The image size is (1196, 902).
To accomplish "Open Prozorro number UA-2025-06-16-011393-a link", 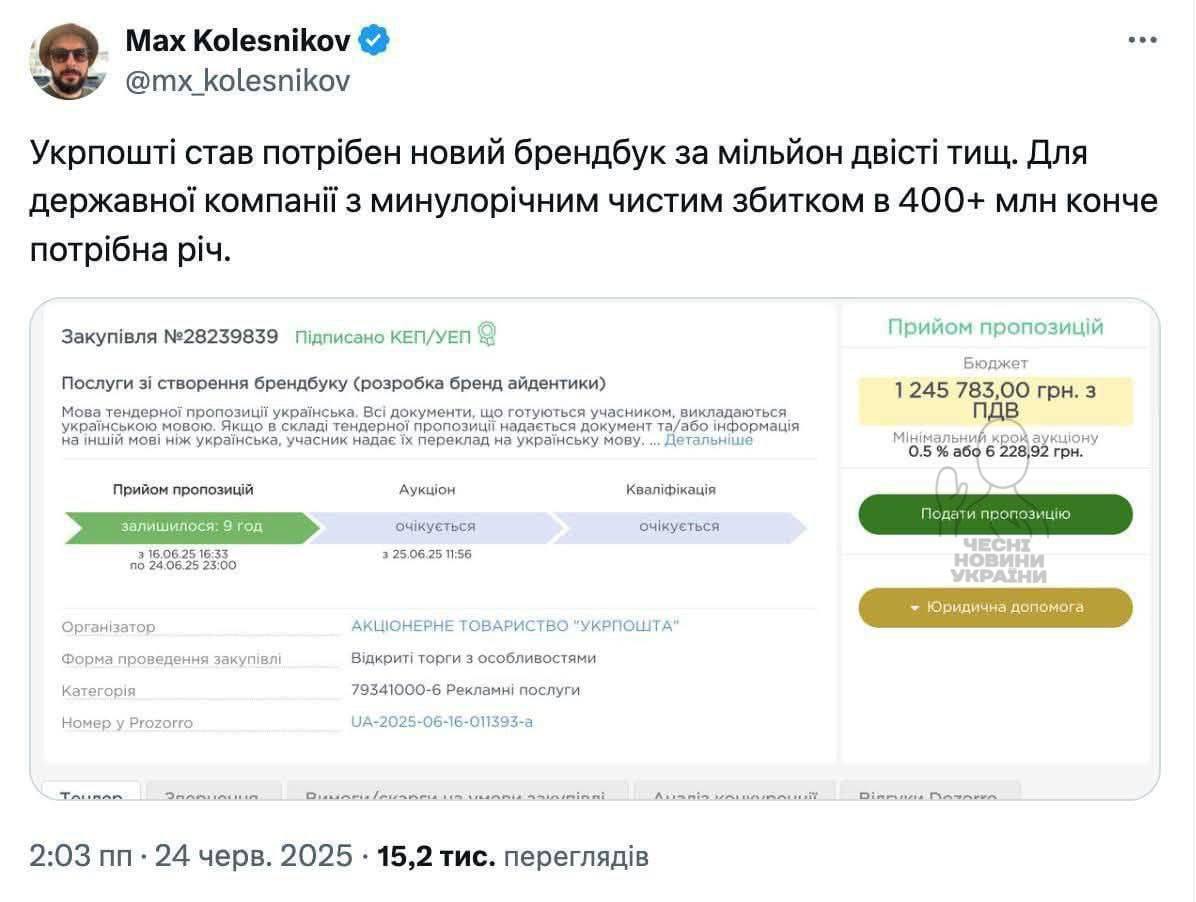I will (x=442, y=722).
